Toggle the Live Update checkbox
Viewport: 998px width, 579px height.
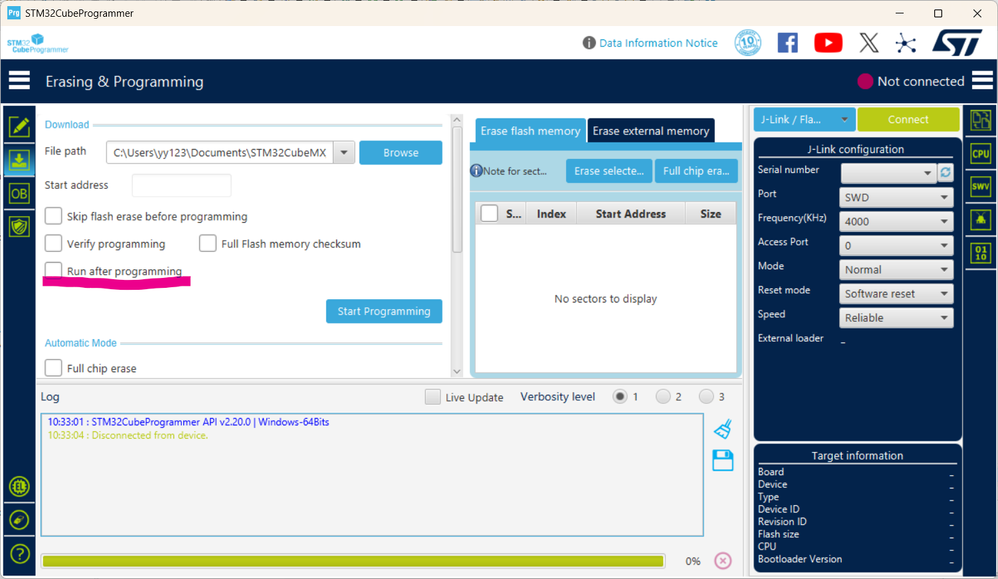pyautogui.click(x=433, y=397)
